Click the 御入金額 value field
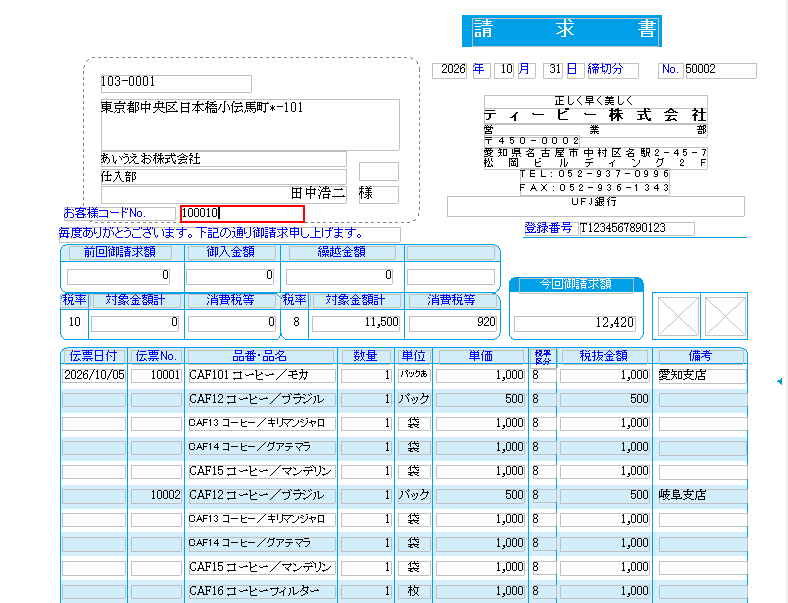 pyautogui.click(x=230, y=276)
